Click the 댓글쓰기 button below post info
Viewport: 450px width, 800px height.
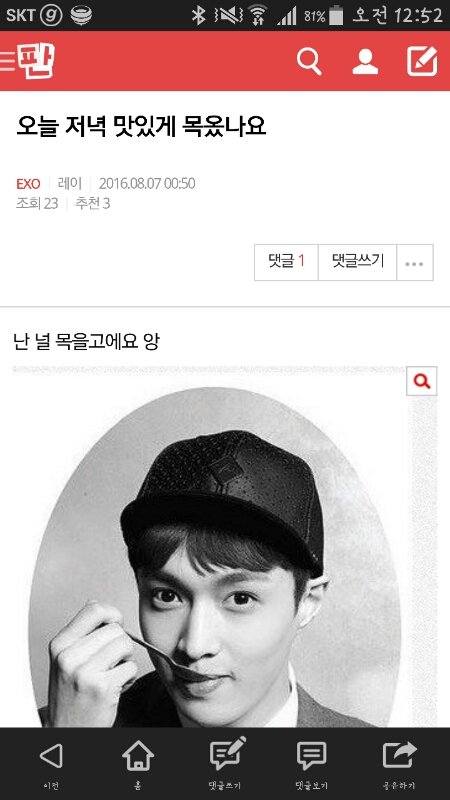click(x=358, y=262)
